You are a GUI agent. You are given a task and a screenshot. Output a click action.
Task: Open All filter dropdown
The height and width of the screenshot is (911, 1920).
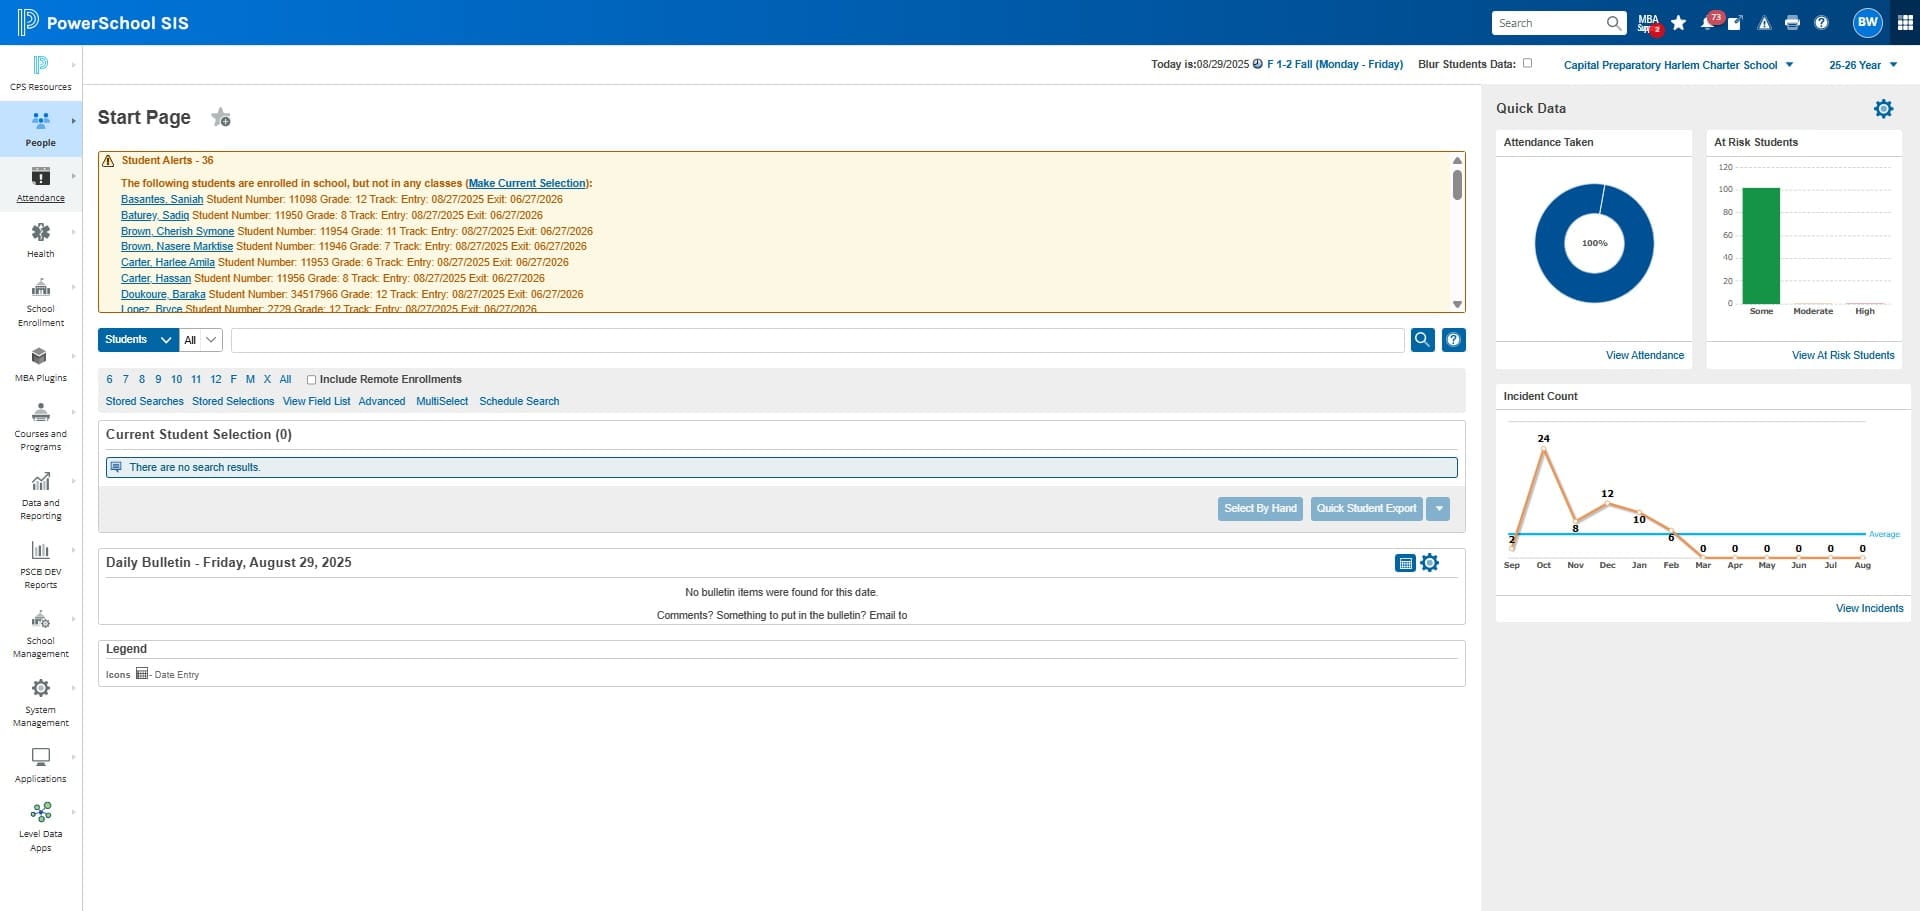(x=201, y=340)
